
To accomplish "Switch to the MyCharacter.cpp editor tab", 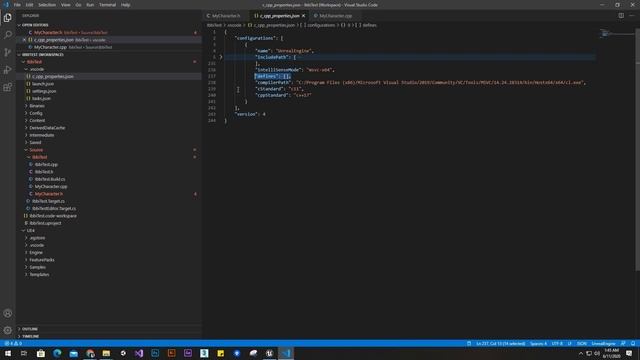I will (x=335, y=16).
